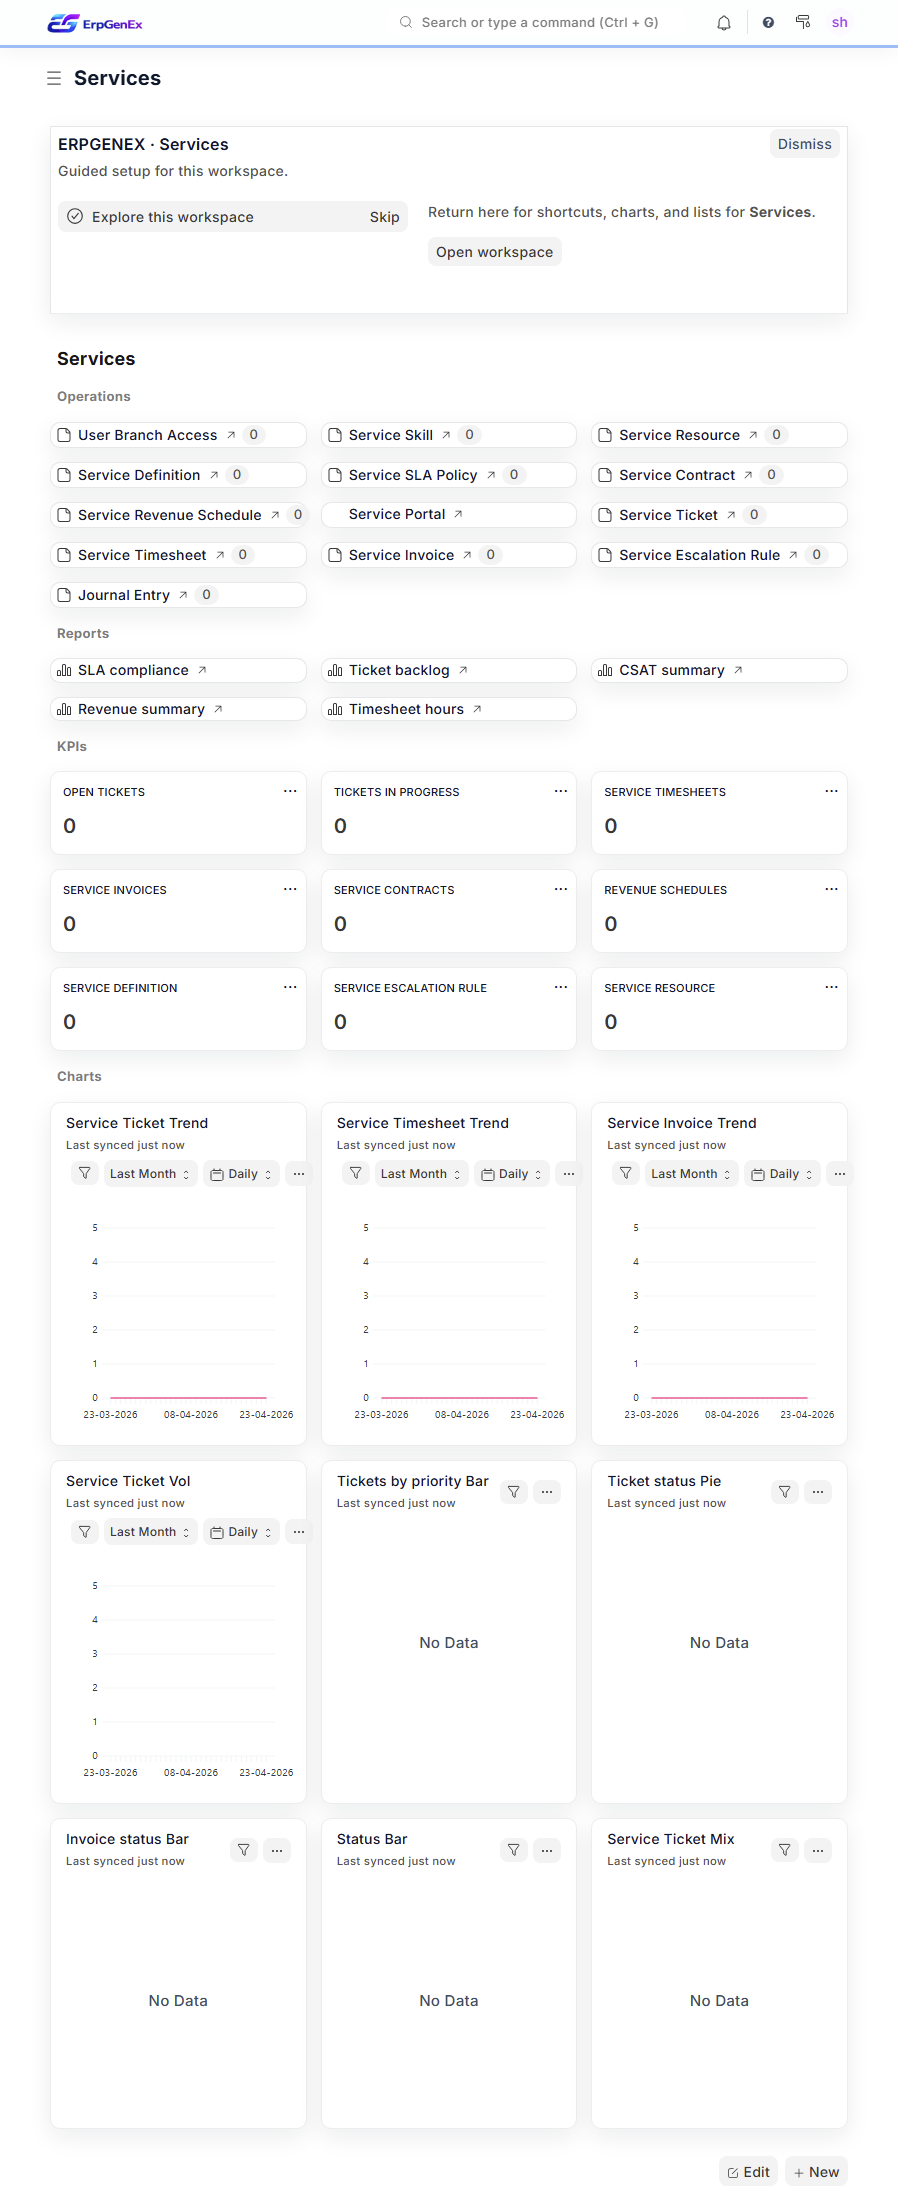Image resolution: width=898 pixels, height=2192 pixels.
Task: Open the SLA compliance report link
Action: point(133,670)
